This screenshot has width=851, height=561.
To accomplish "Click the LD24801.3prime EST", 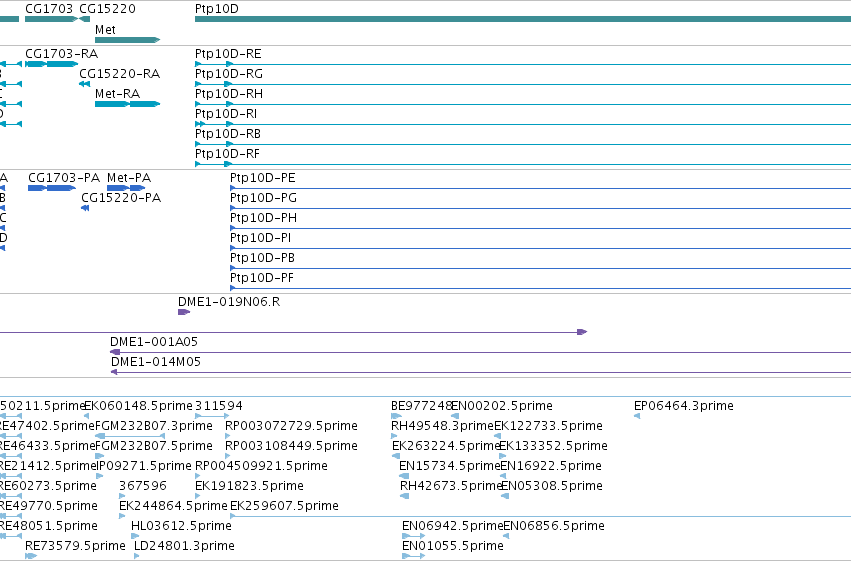I will [184, 546].
